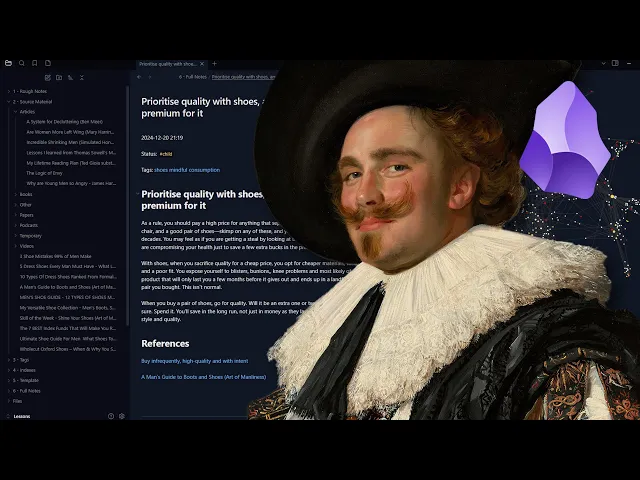Open A System for Decluttering note

point(64,122)
